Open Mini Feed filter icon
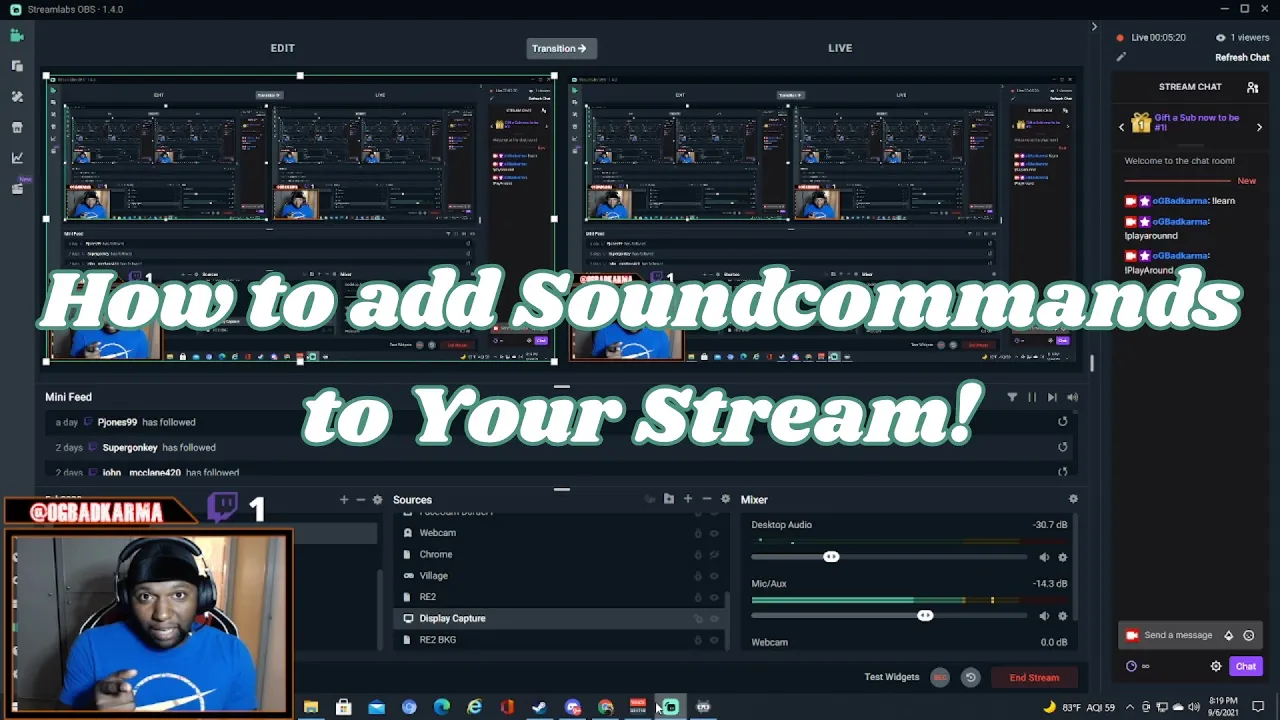The height and width of the screenshot is (720, 1280). click(x=1012, y=397)
